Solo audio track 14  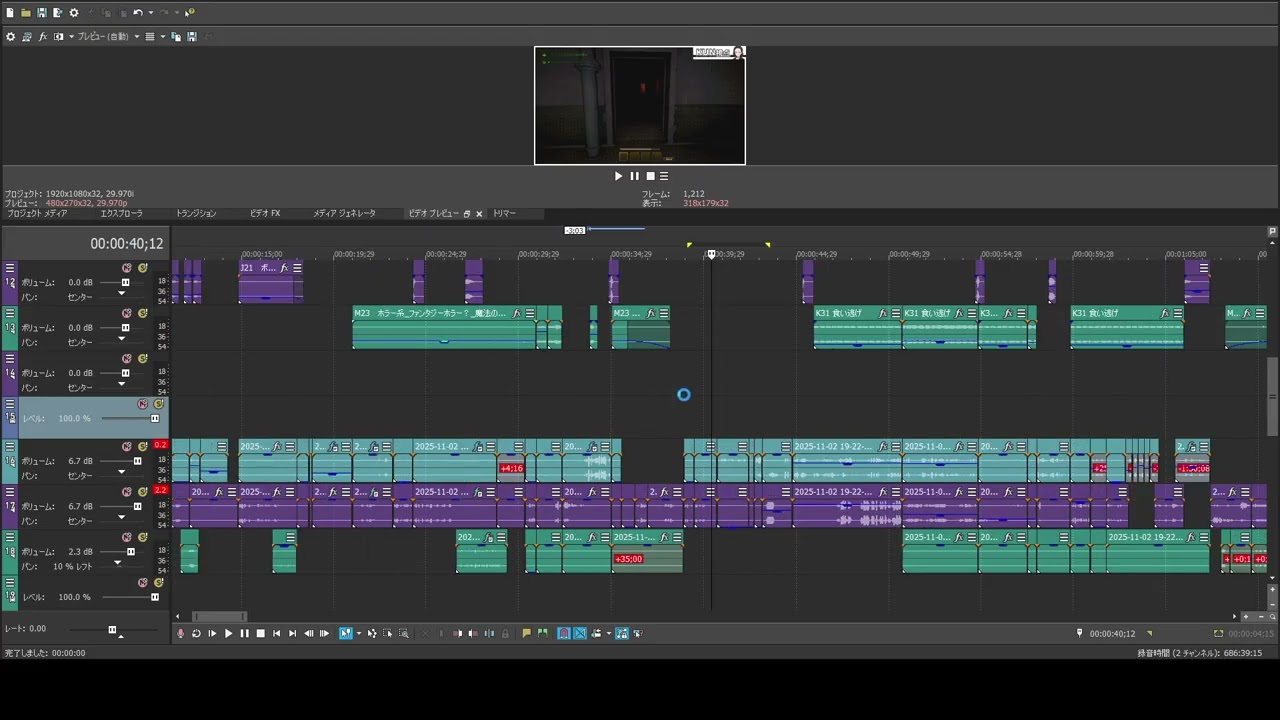pyautogui.click(x=143, y=358)
